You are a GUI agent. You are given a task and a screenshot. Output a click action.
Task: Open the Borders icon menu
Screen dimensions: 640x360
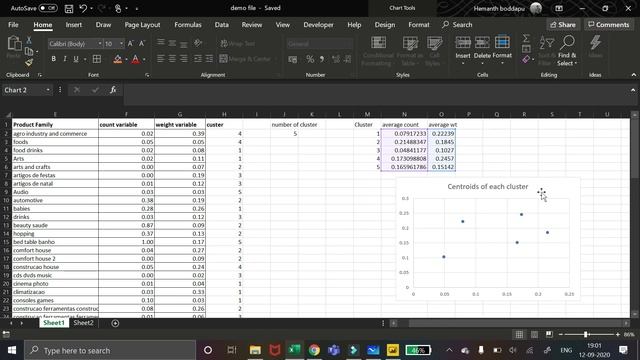(x=97, y=59)
